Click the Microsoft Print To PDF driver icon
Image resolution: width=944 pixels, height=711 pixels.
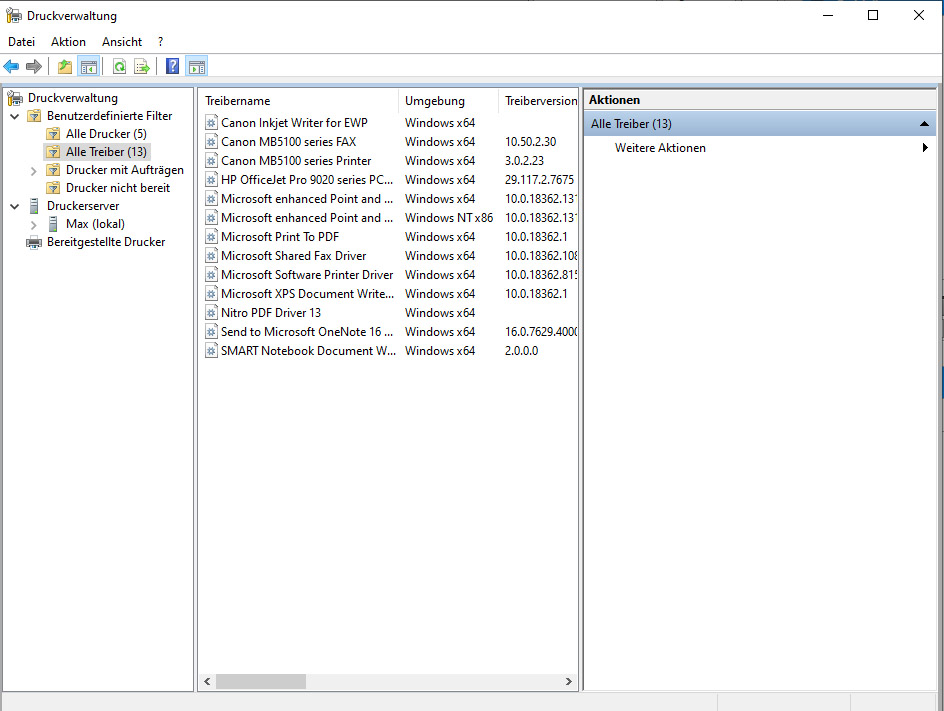[x=211, y=237]
